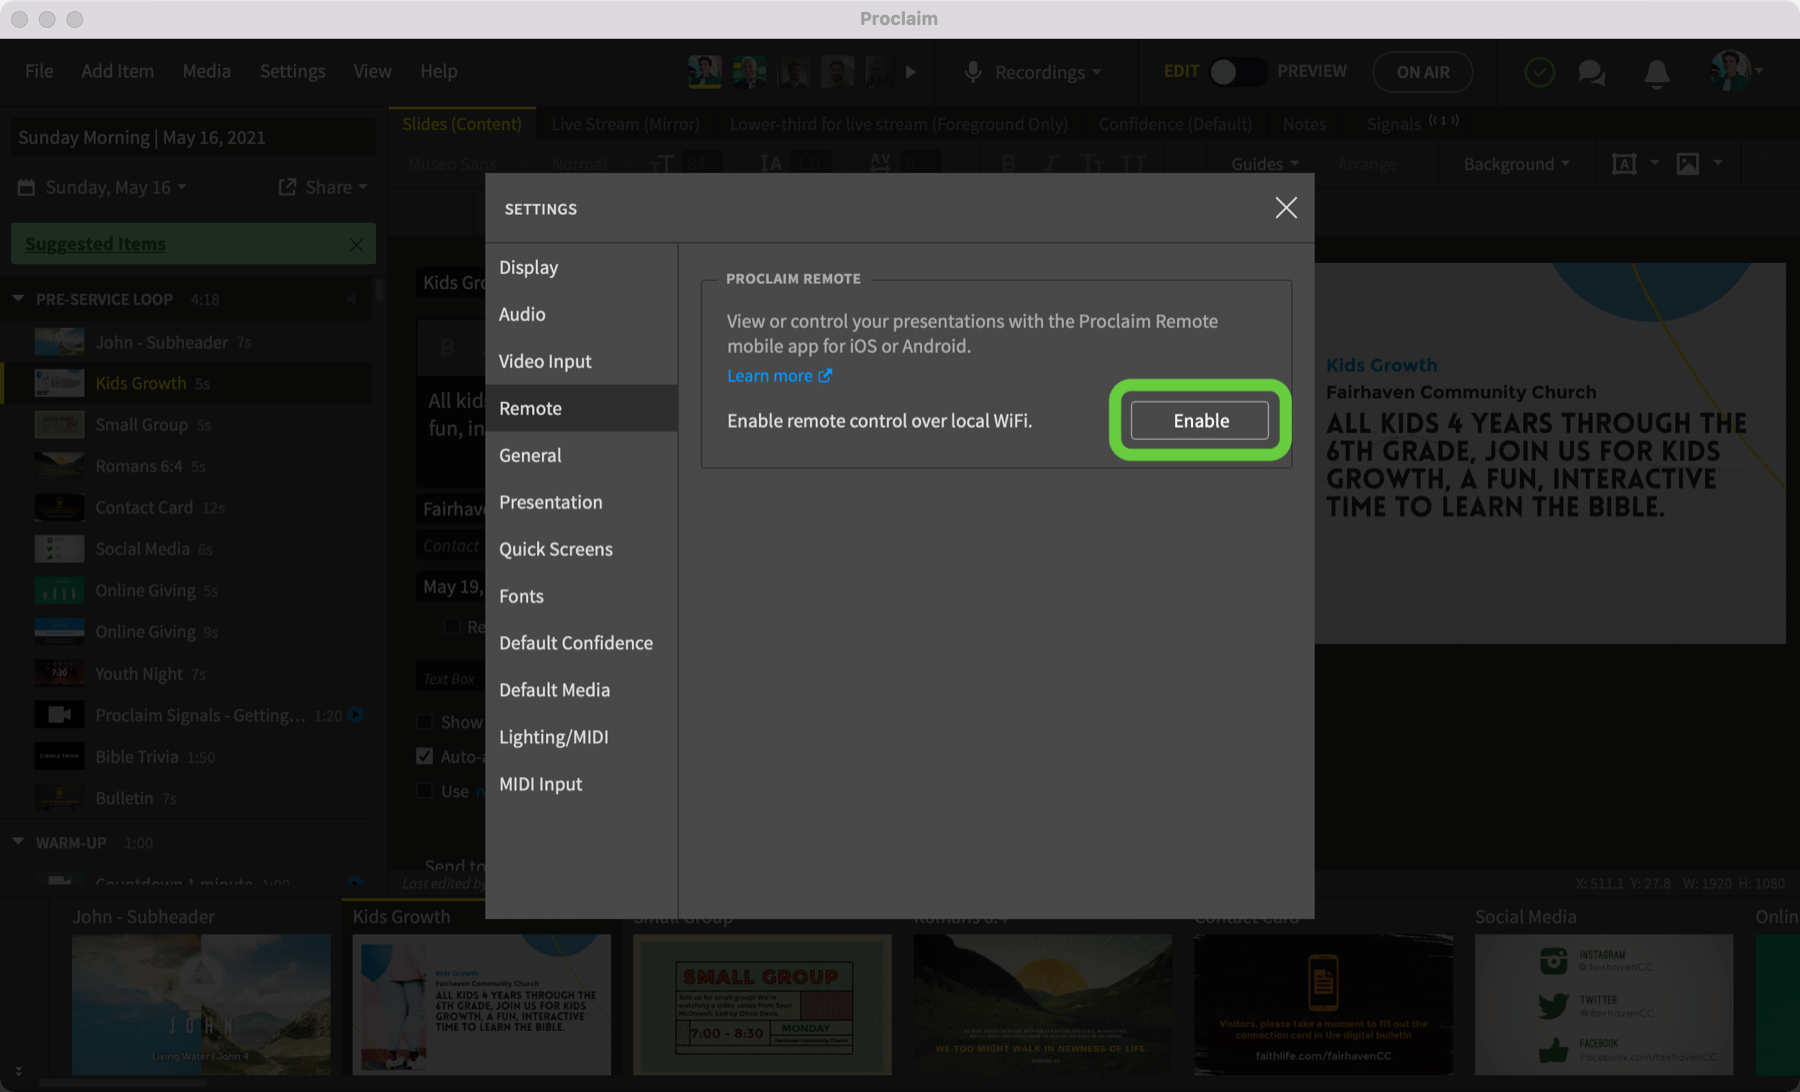Open Lighting/MIDI settings
Viewport: 1800px width, 1092px height.
tap(581, 737)
